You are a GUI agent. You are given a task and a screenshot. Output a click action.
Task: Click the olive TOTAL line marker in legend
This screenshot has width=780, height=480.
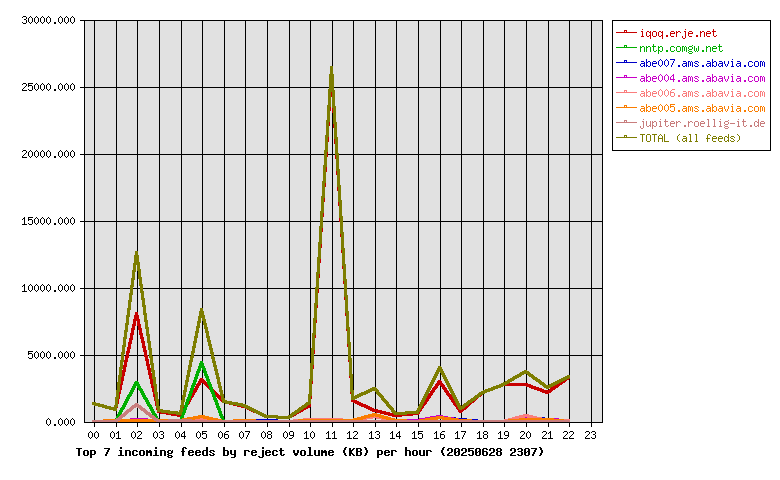pos(626,137)
